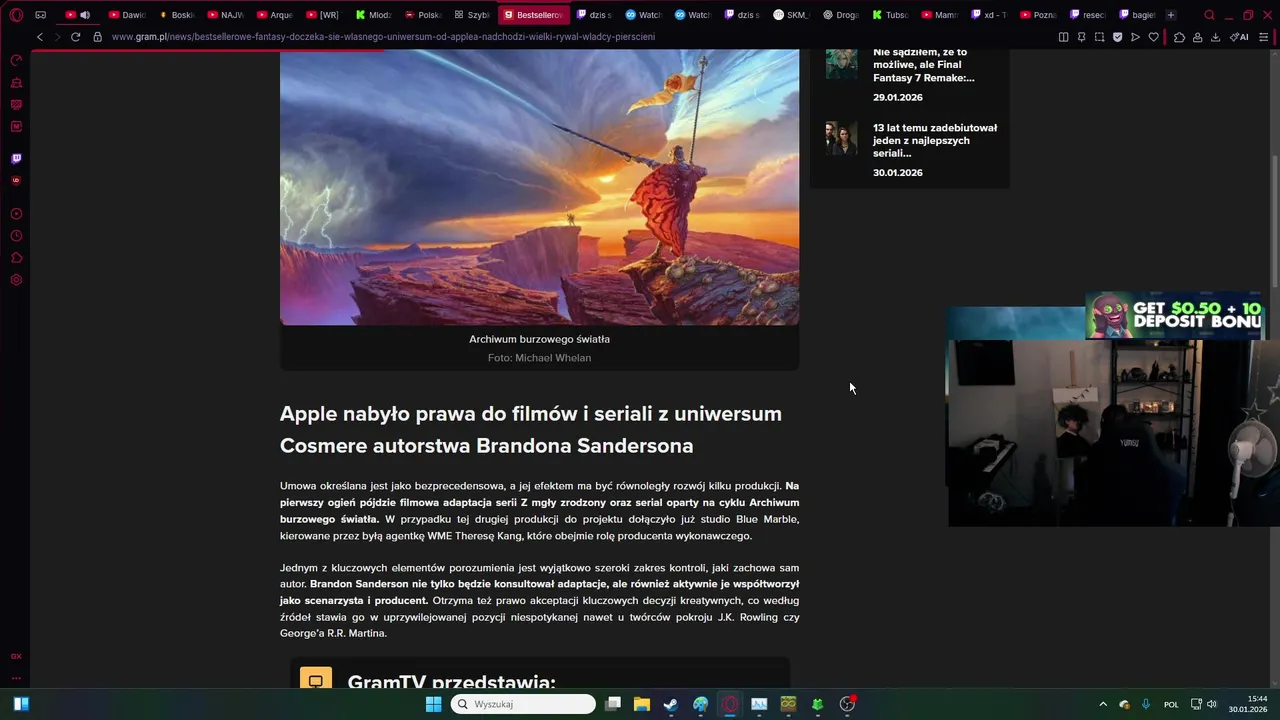The image size is (1280, 720).
Task: Switch POL keyboard language indicator
Action: pyautogui.click(x=1171, y=705)
